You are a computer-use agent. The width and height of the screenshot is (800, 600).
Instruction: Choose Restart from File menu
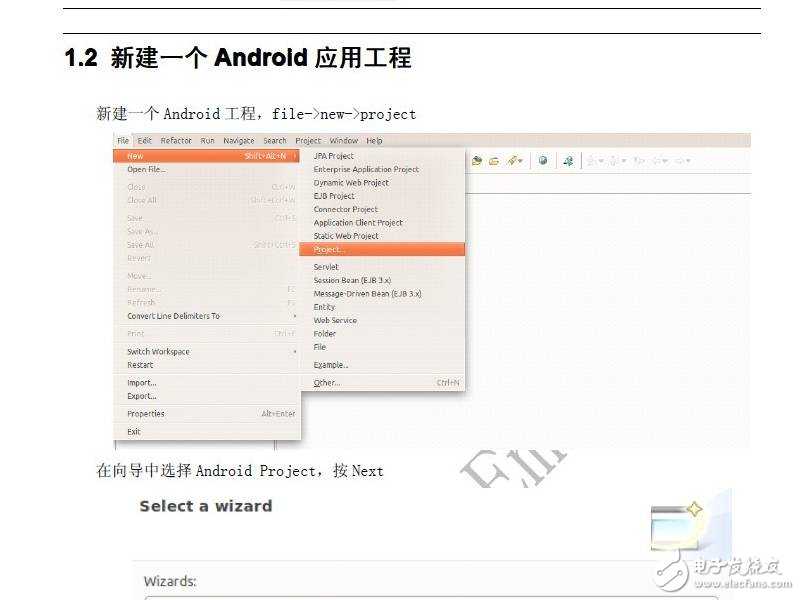coord(140,365)
